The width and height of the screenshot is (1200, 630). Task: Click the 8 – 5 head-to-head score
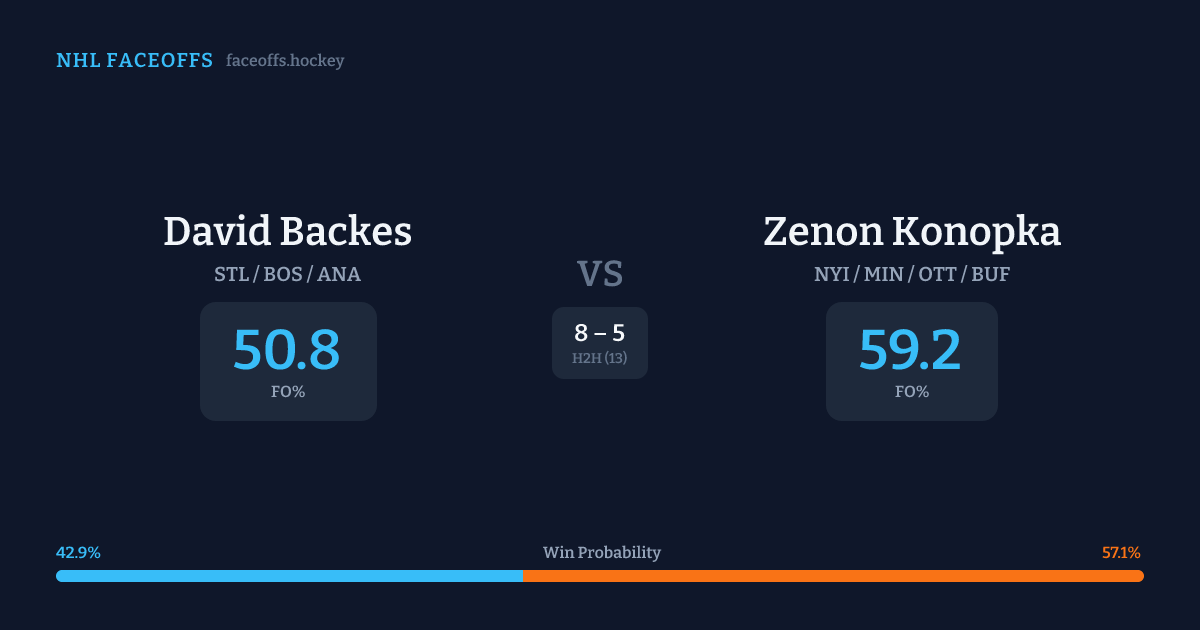pyautogui.click(x=600, y=334)
